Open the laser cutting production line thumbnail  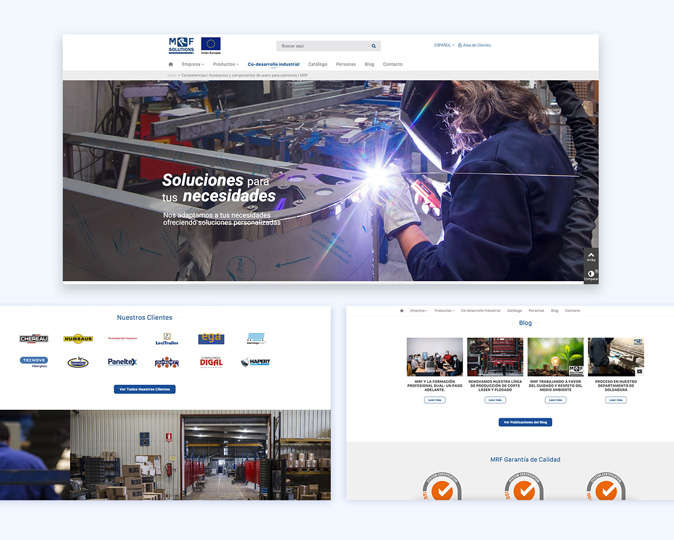click(495, 357)
